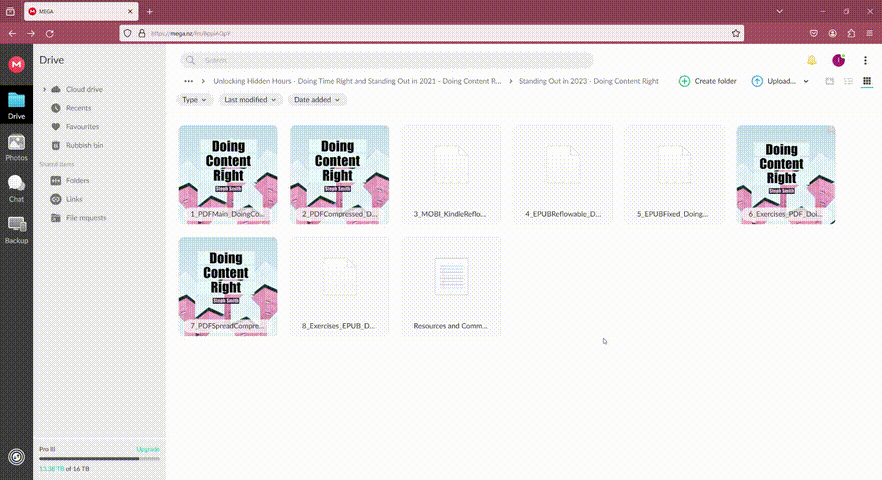Expand the collapsed breadcrumb ellipsis

point(188,81)
